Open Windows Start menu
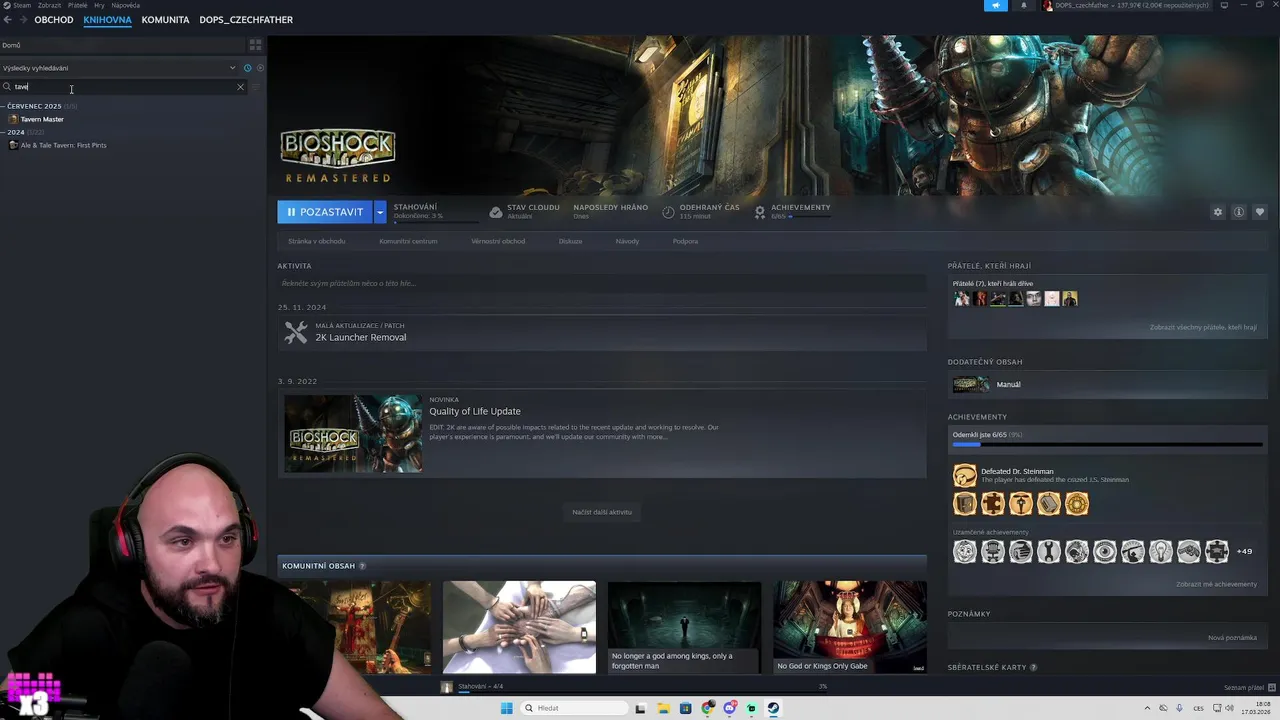1280x720 pixels. (x=506, y=708)
